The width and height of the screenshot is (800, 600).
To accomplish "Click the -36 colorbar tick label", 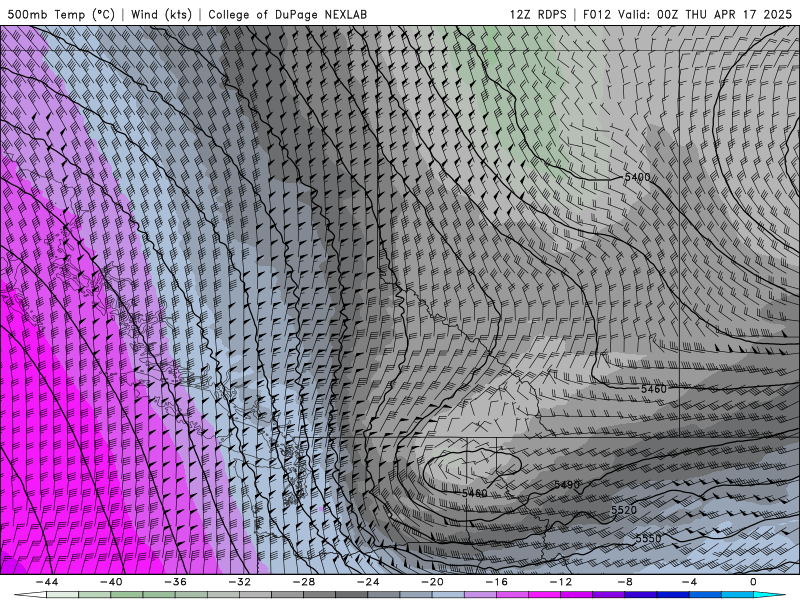I will point(176,582).
